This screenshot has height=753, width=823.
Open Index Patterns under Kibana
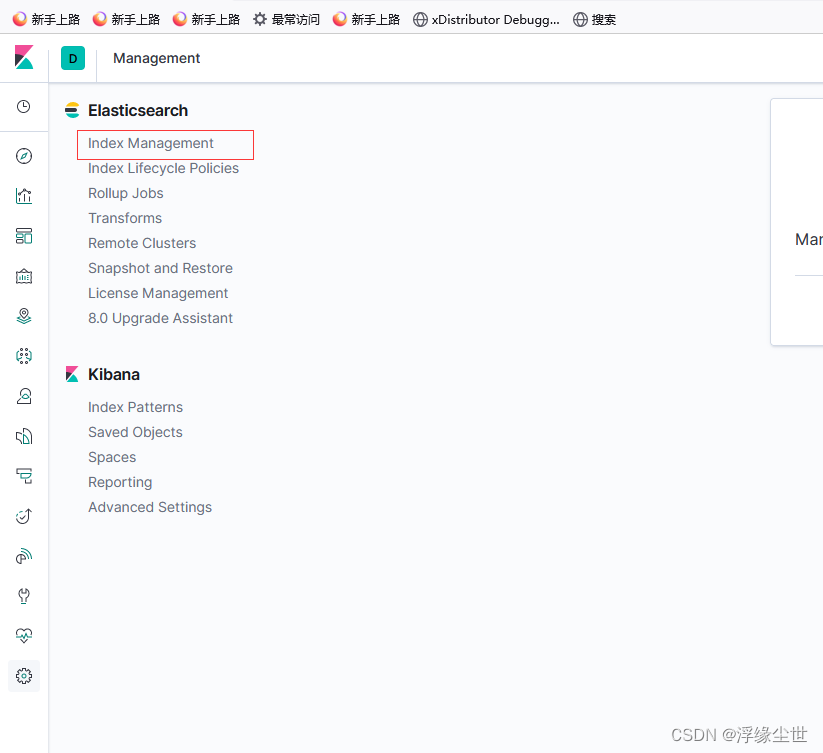click(135, 407)
